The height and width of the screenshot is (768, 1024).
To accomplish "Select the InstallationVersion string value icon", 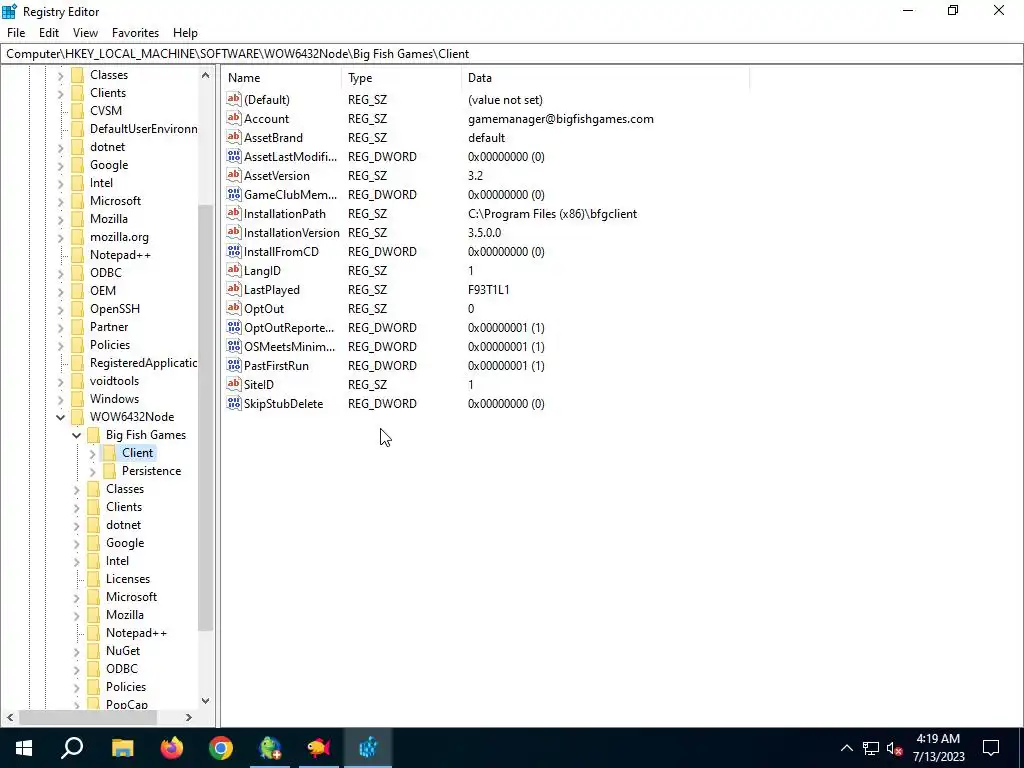I will point(234,232).
